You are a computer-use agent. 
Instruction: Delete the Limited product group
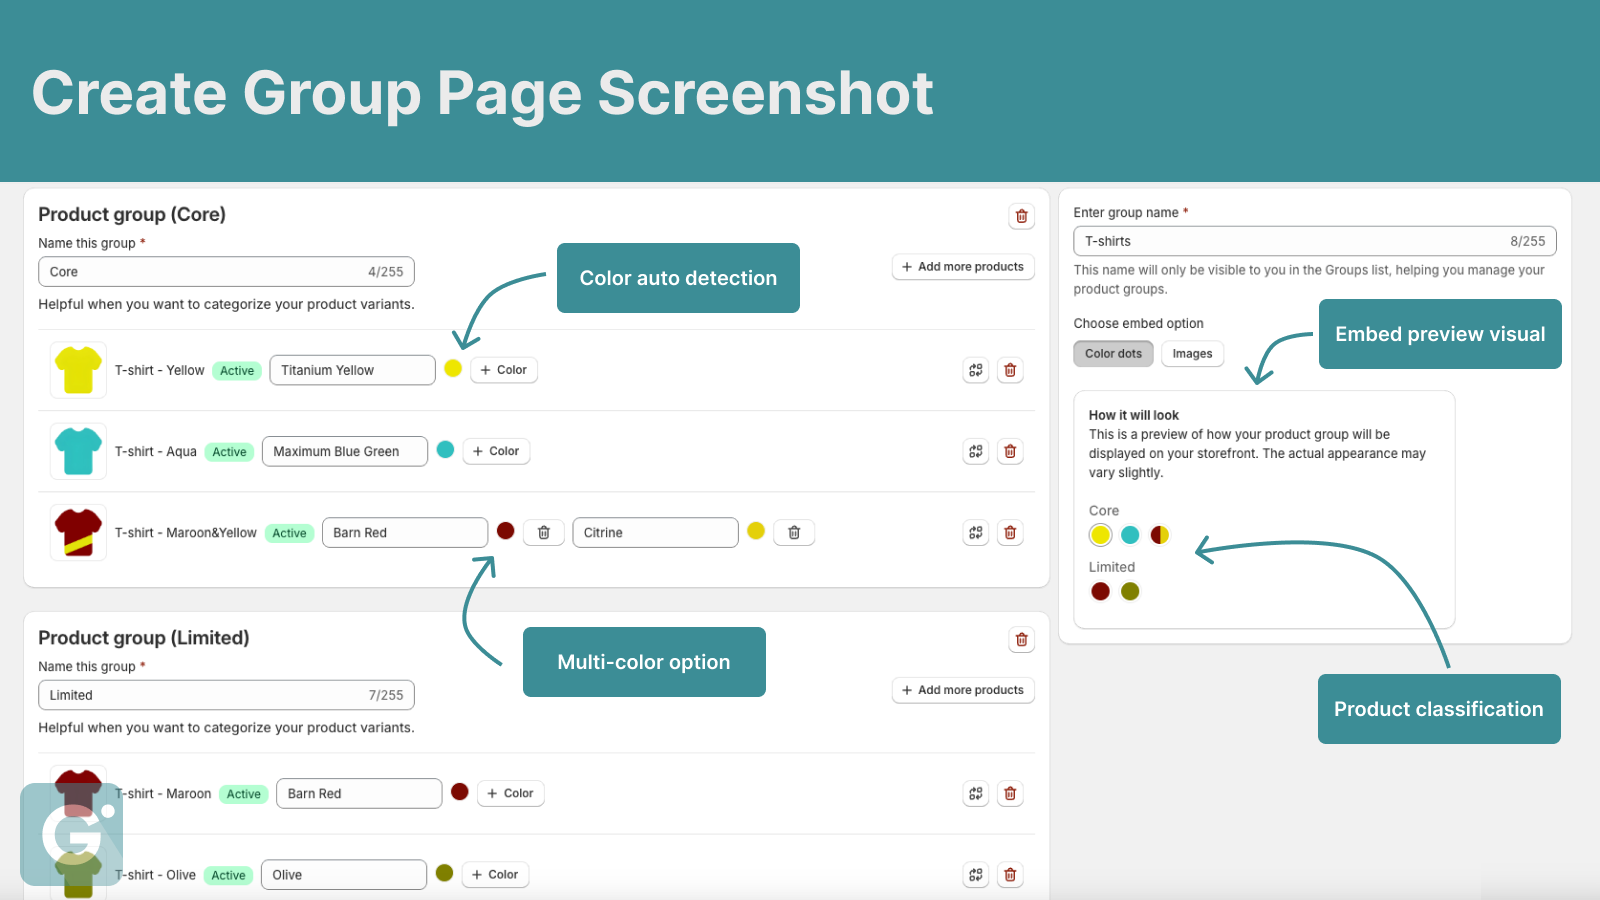click(x=1021, y=640)
